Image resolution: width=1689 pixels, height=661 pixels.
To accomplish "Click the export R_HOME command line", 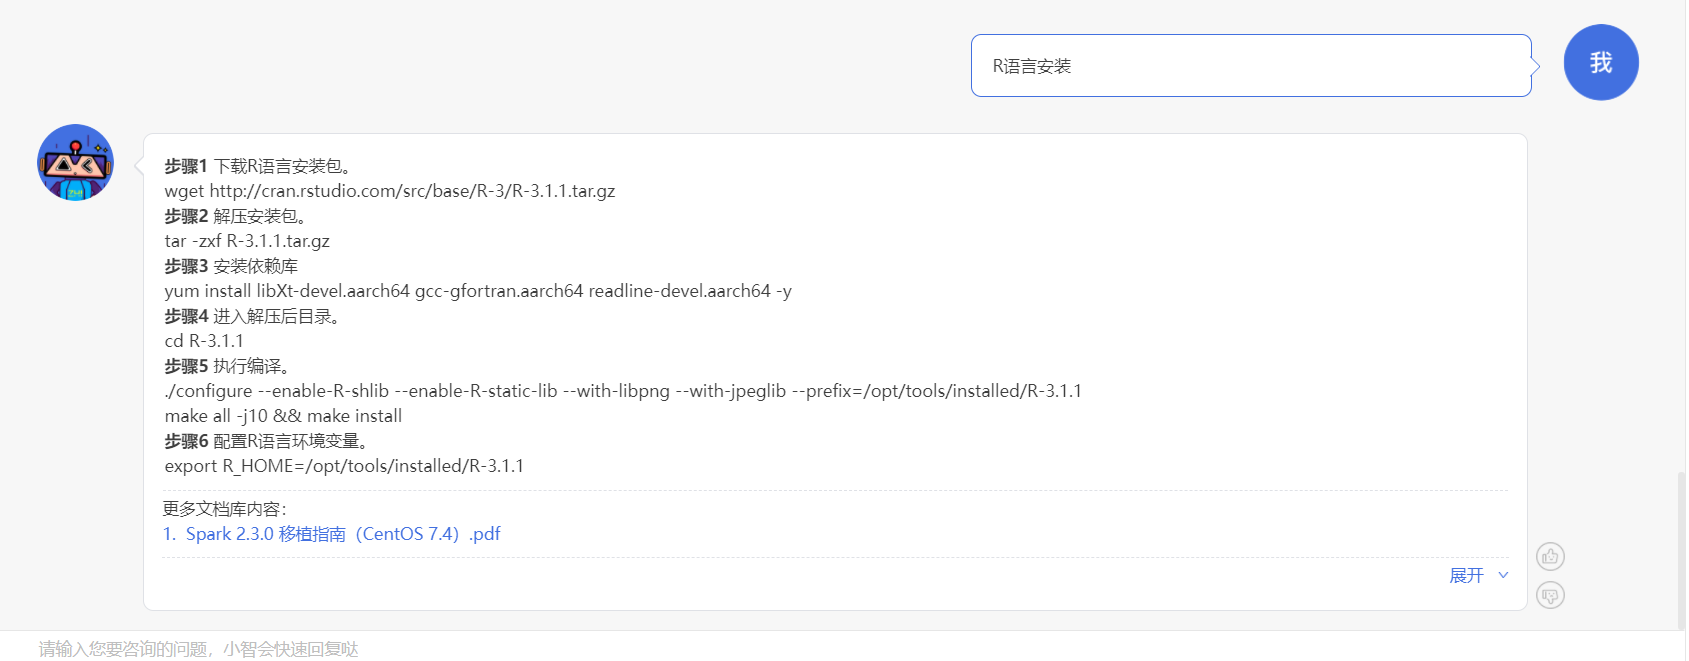I will 344,466.
